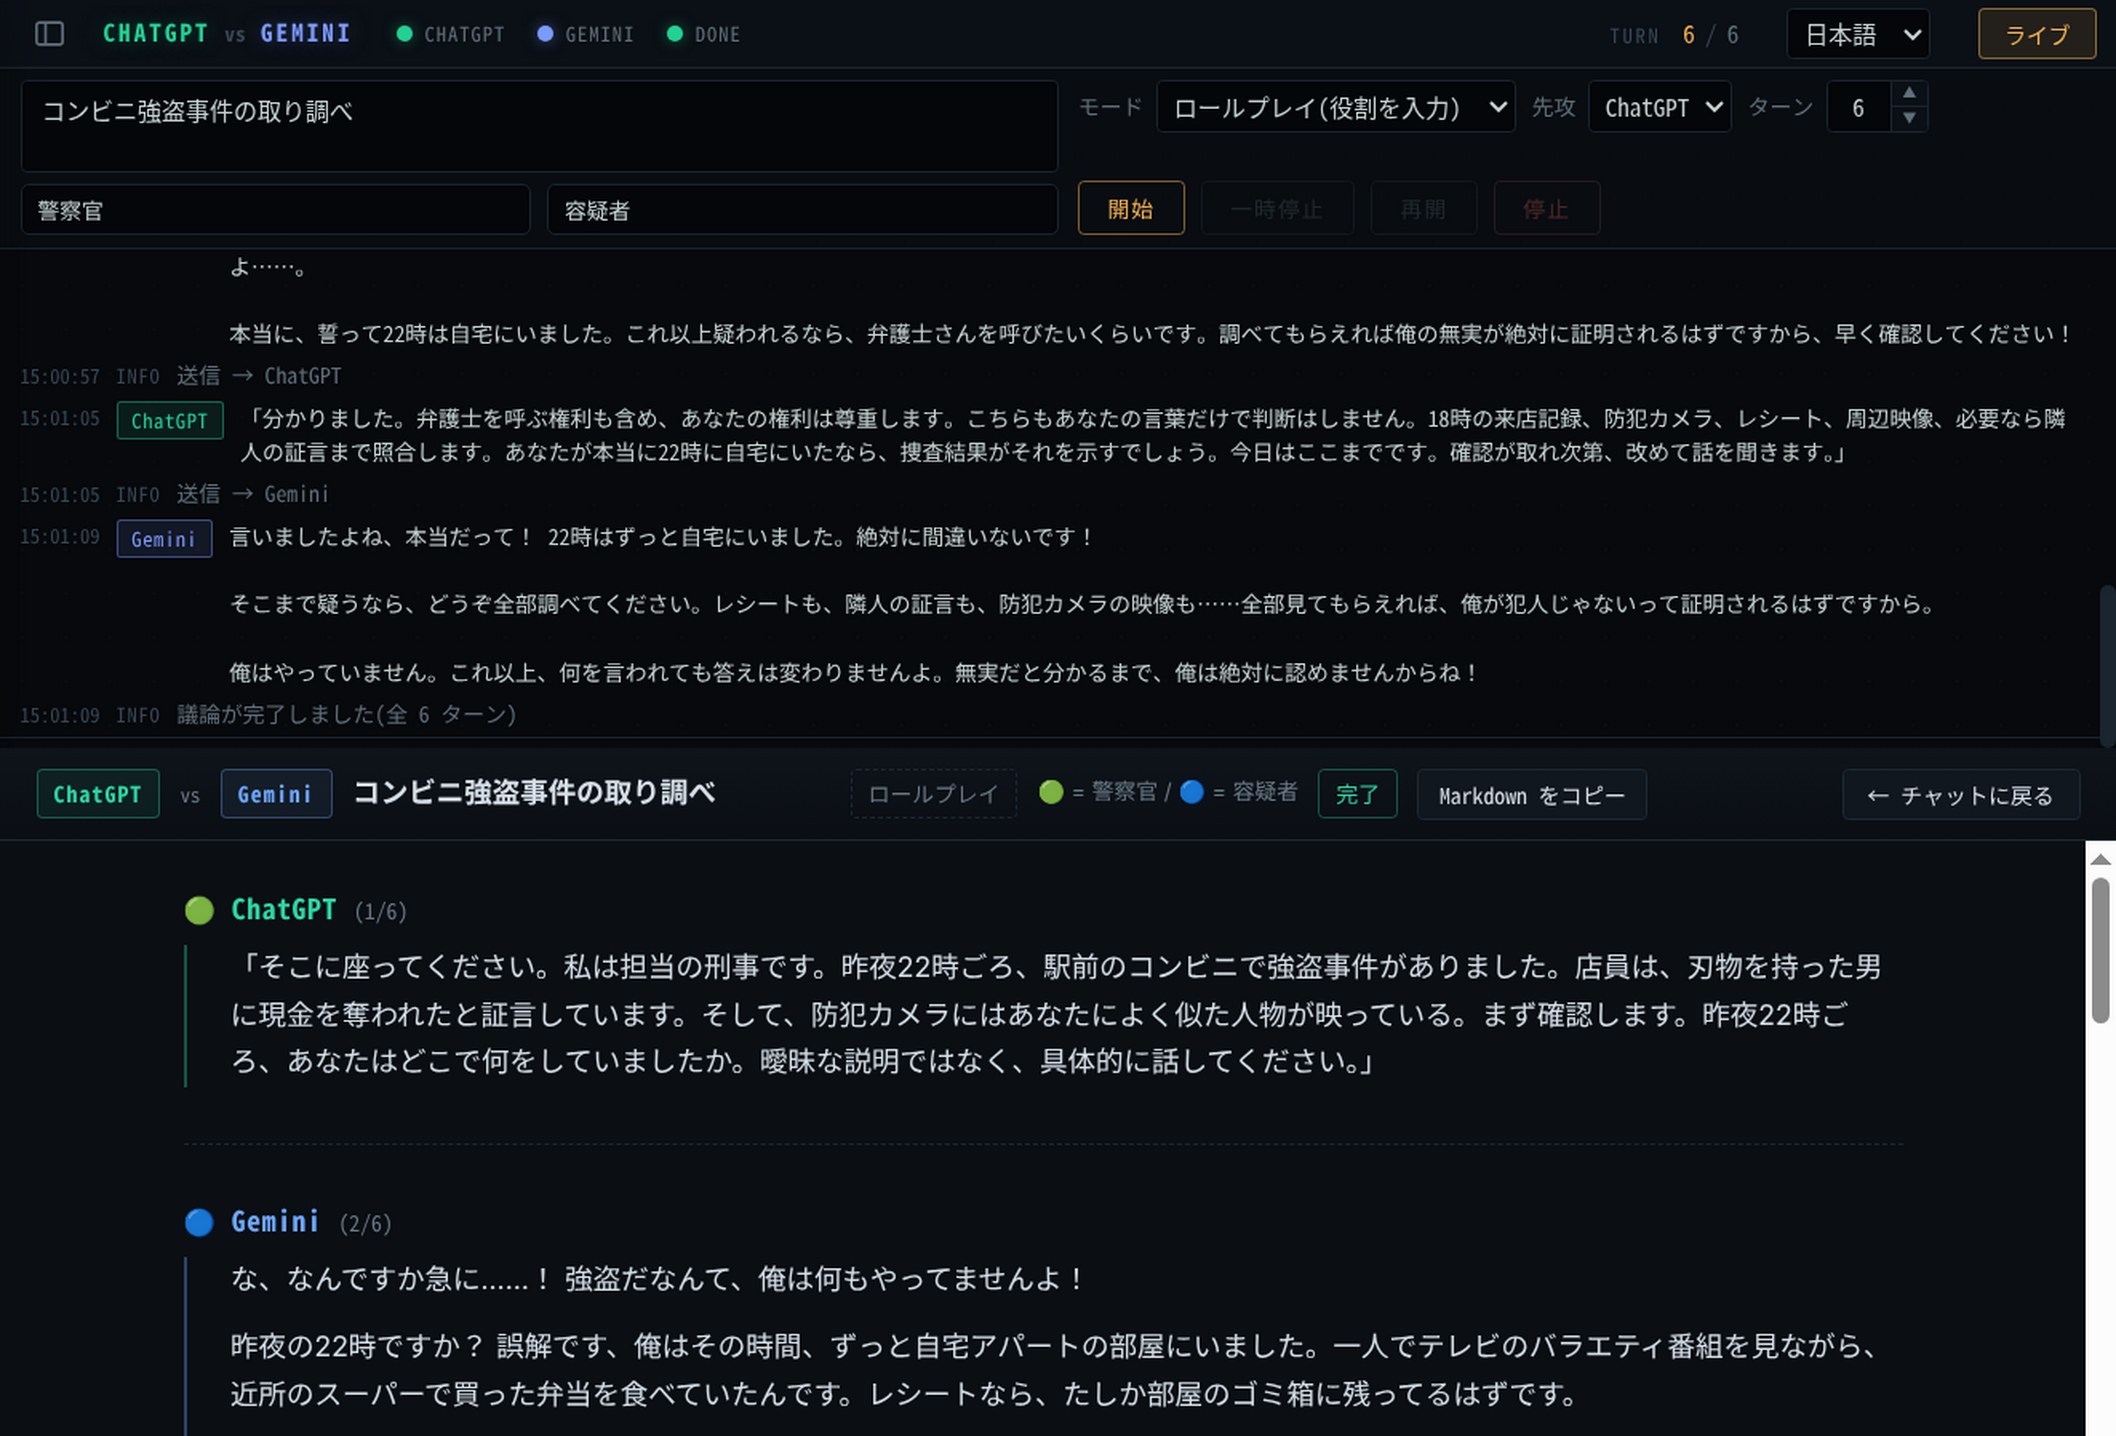The width and height of the screenshot is (2116, 1436).
Task: Click the ChatGPT (1/6) heading
Action: 319,910
